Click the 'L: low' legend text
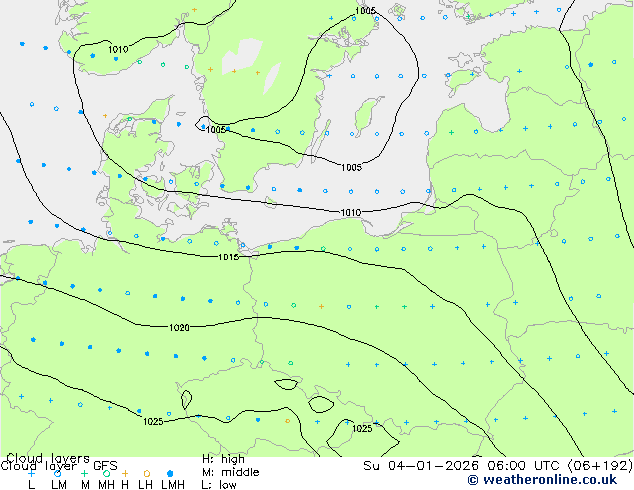This screenshot has height=490, width=634. (219, 484)
